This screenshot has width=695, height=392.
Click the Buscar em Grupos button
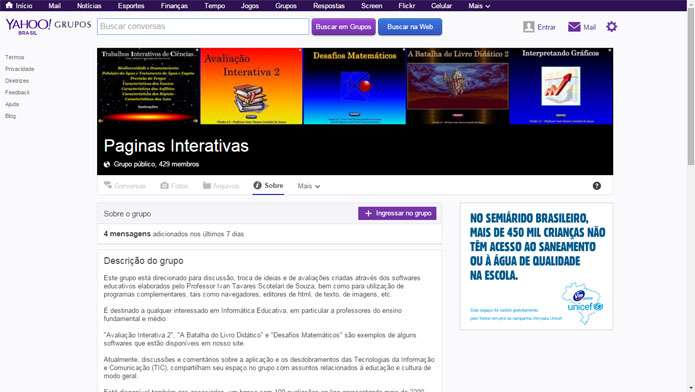[x=344, y=27]
